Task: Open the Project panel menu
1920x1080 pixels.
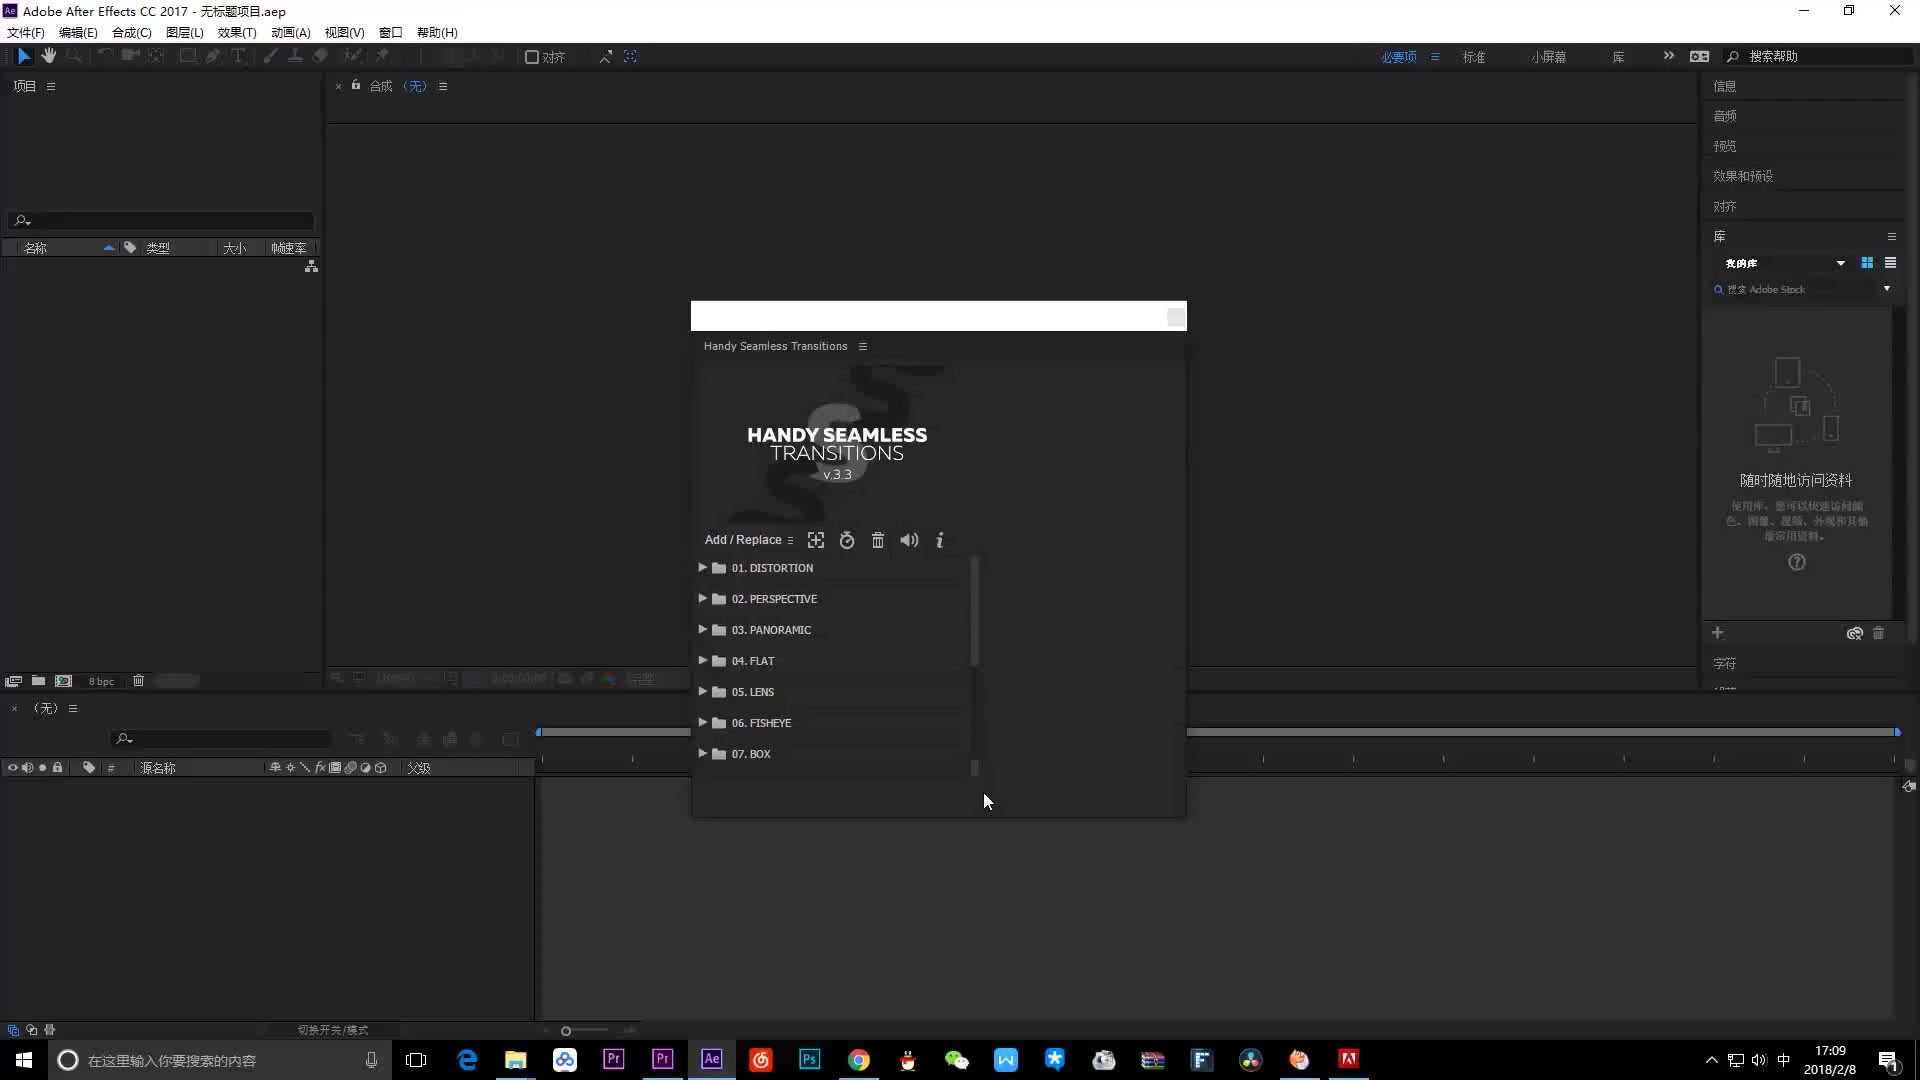Action: [x=51, y=86]
